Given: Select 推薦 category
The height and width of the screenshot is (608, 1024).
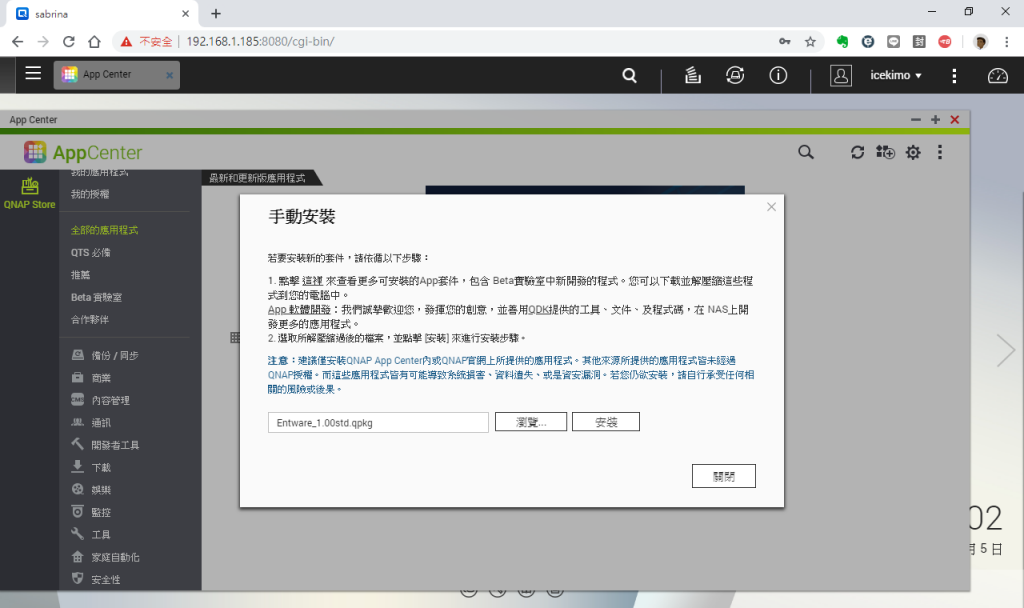Looking at the screenshot, I should click(80, 275).
